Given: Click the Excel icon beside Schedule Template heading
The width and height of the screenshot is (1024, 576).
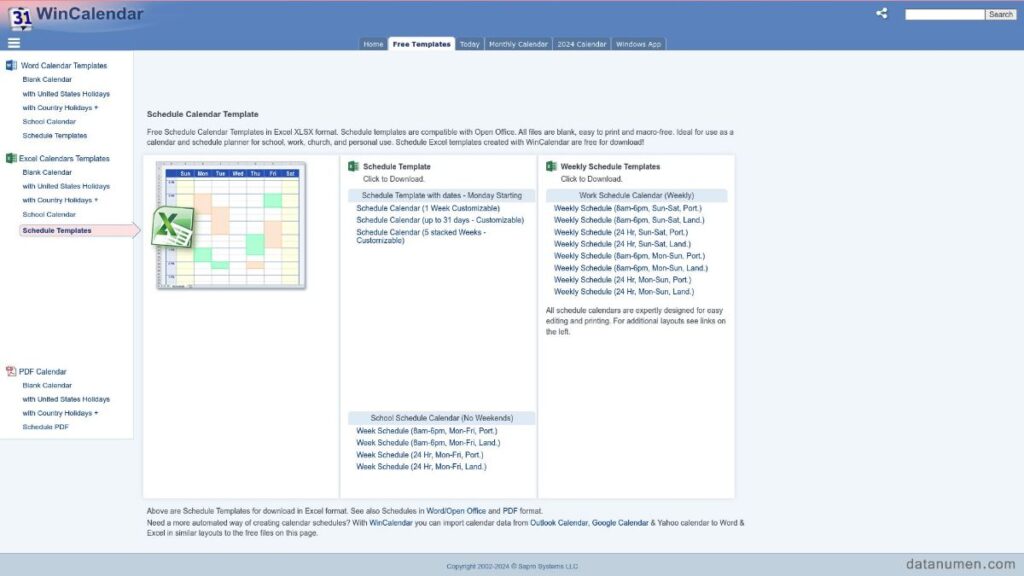Looking at the screenshot, I should (353, 167).
